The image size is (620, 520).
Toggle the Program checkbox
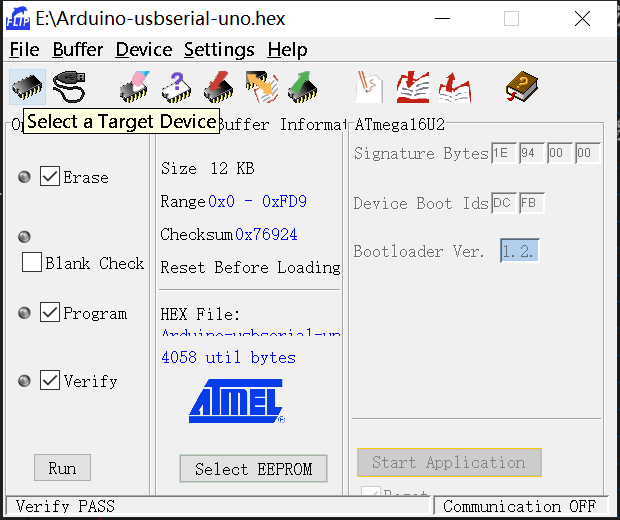50,312
